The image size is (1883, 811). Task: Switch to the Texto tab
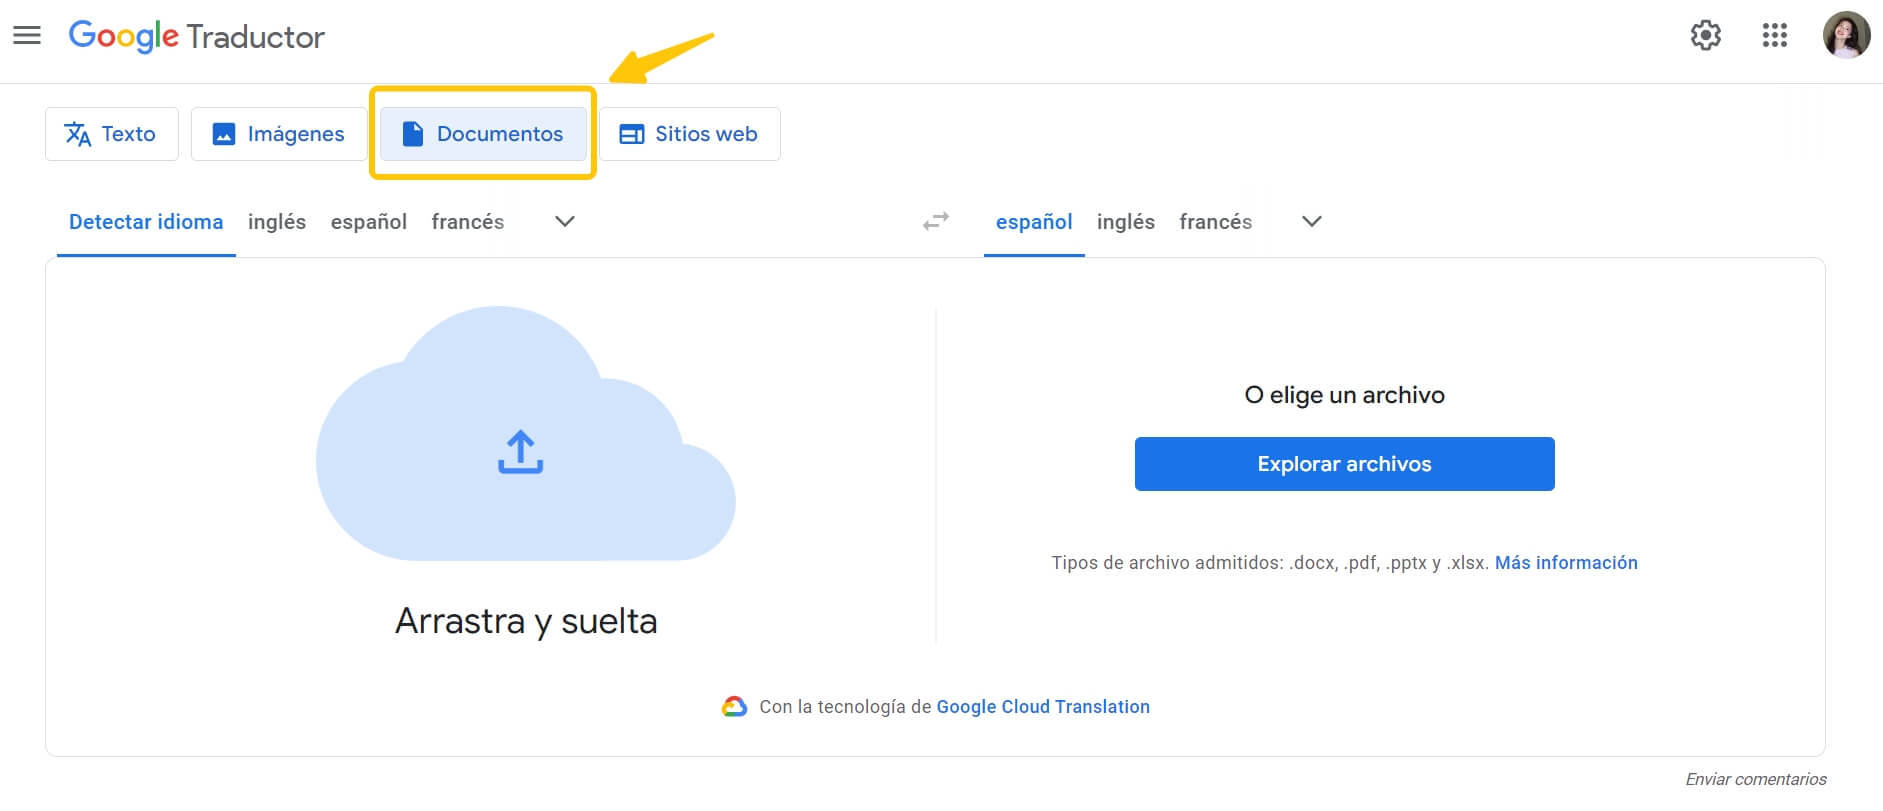[x=111, y=134]
